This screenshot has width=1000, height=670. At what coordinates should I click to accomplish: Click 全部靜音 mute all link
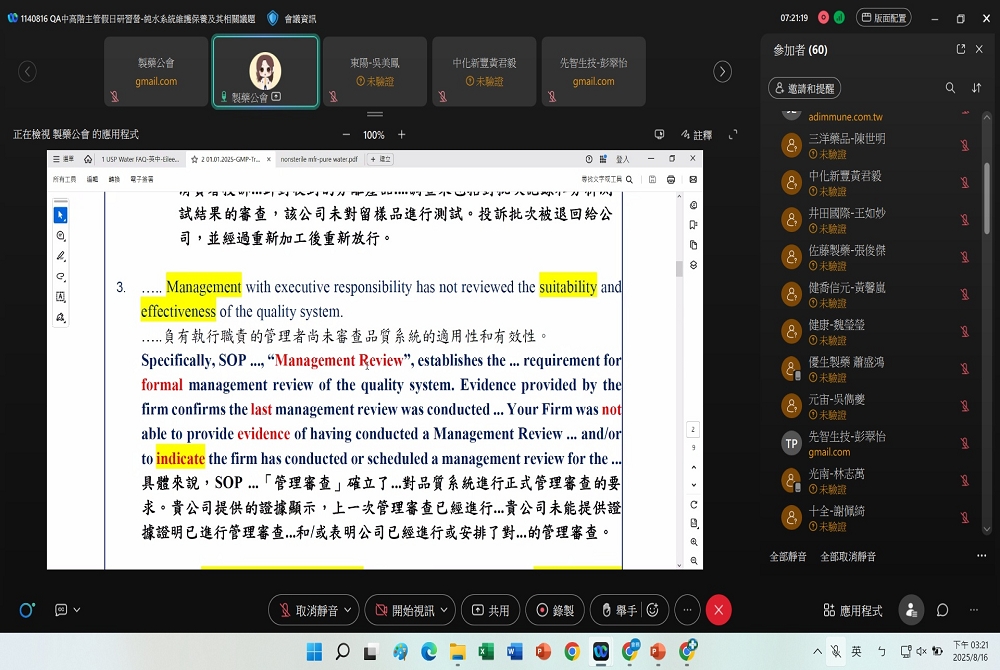tap(789, 556)
